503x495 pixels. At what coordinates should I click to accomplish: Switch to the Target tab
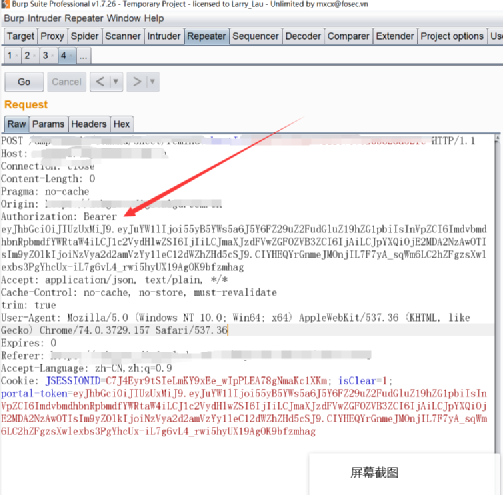(20, 36)
